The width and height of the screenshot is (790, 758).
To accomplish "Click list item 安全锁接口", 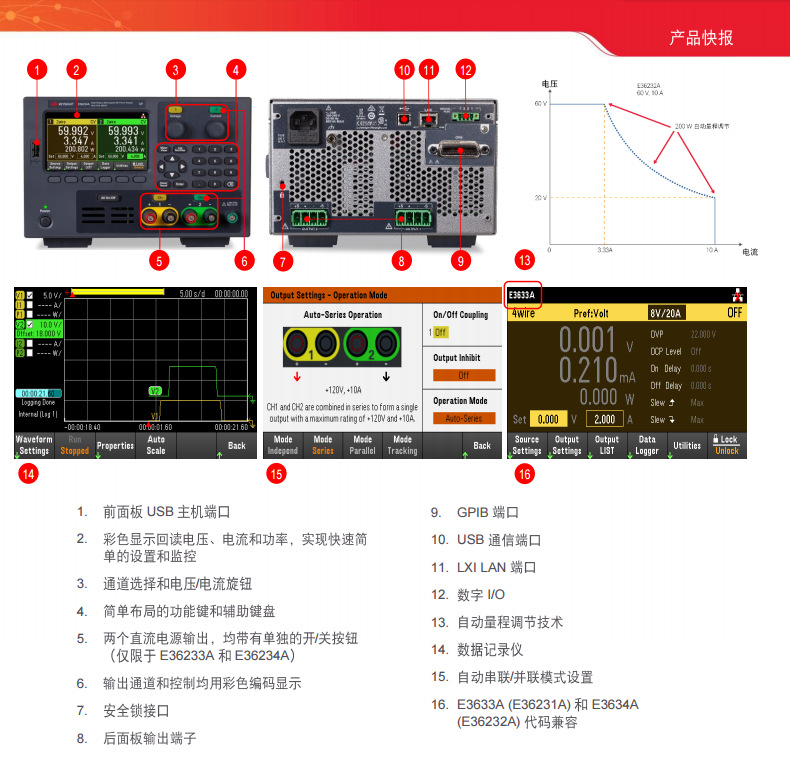I will 136,711.
